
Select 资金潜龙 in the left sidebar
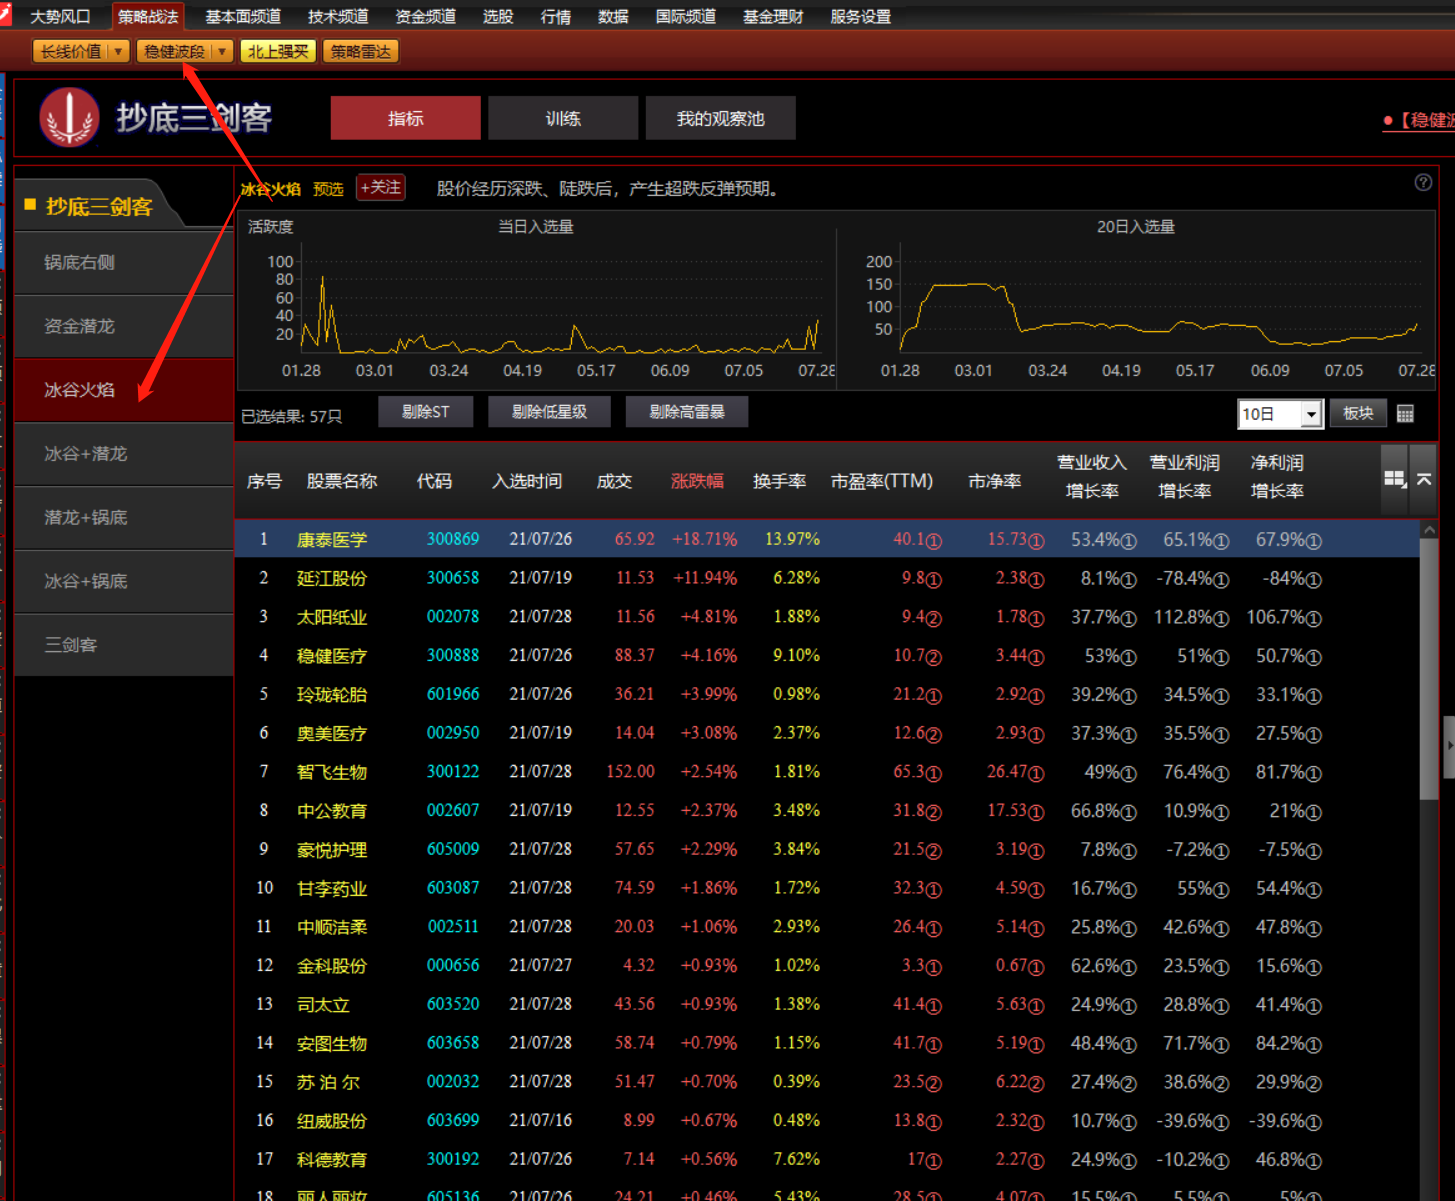click(x=80, y=326)
